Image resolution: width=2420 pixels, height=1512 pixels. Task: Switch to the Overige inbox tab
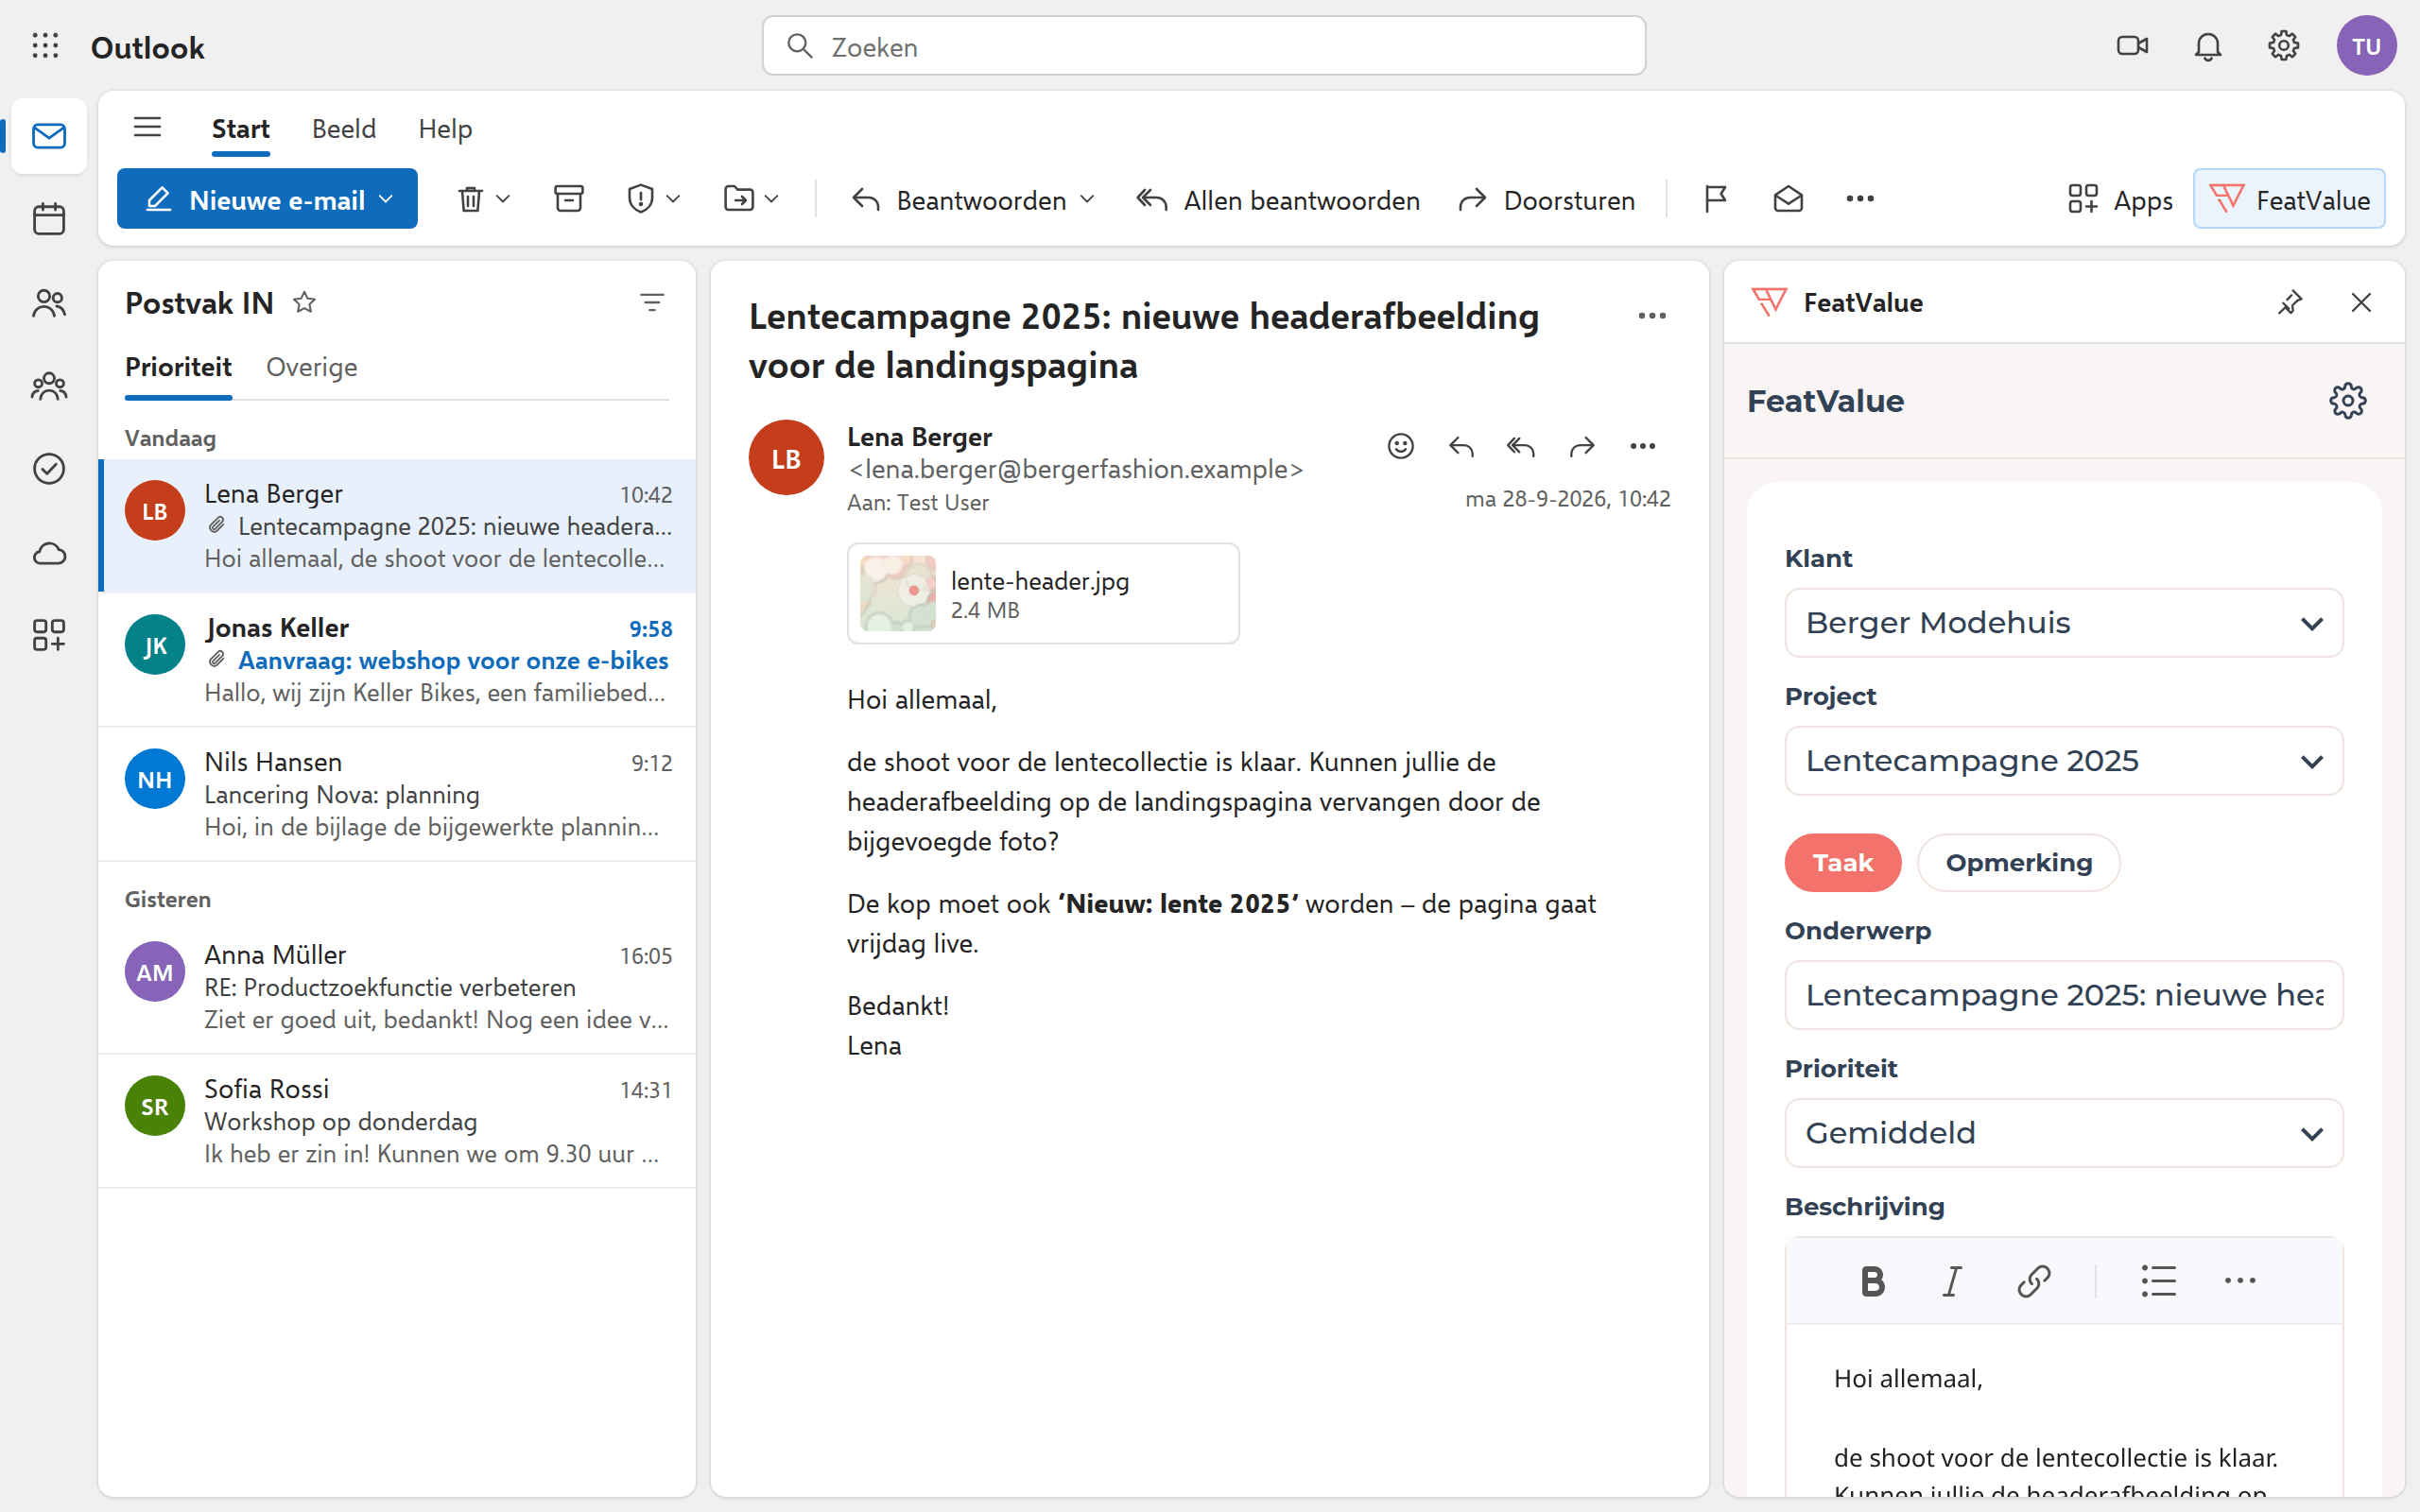311,367
